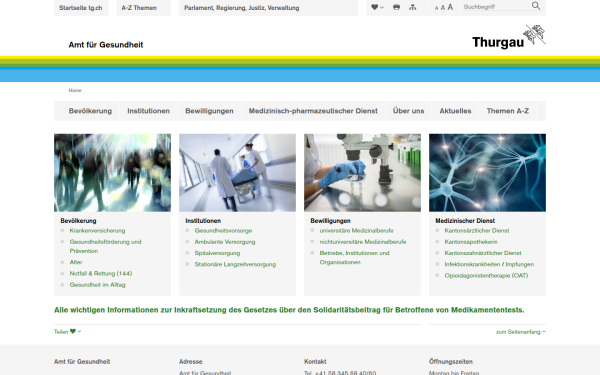Jump via zum Seitenanfang link

521,332
